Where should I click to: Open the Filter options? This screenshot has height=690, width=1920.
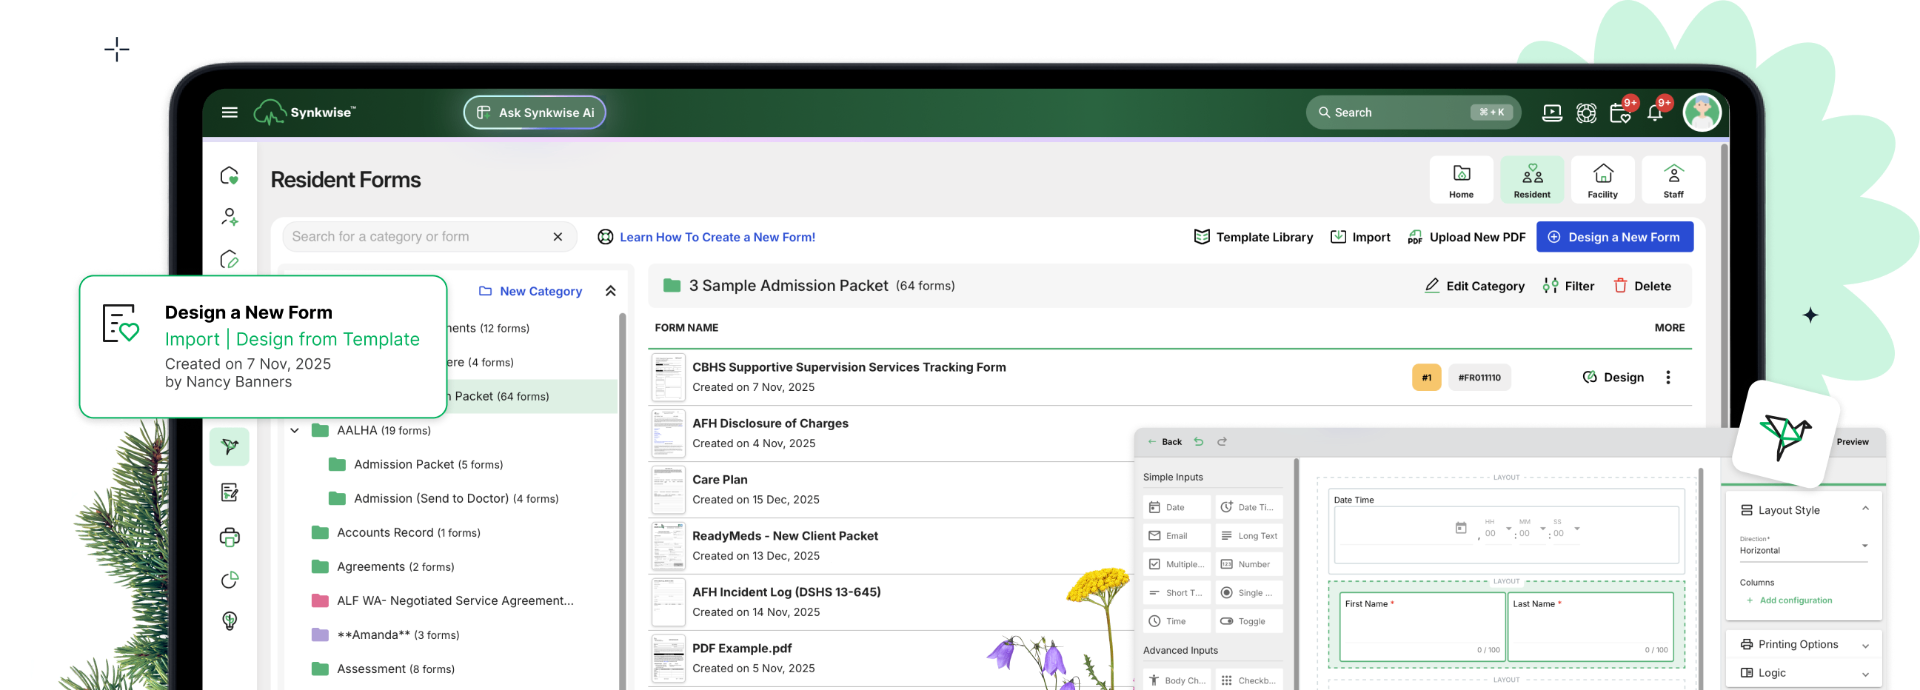click(x=1568, y=286)
